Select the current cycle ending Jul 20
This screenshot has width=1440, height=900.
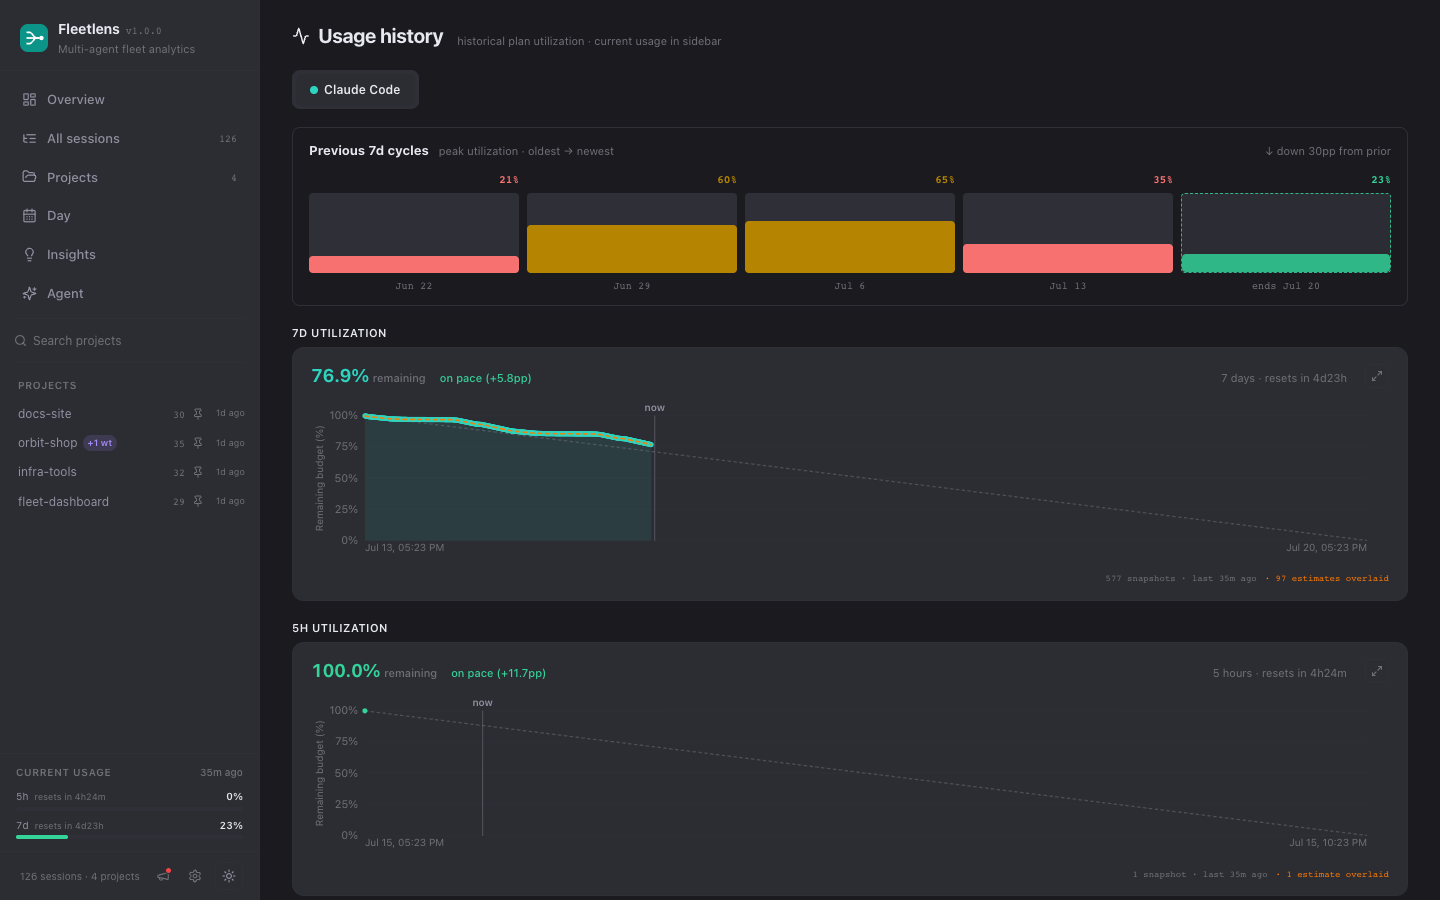pyautogui.click(x=1286, y=233)
